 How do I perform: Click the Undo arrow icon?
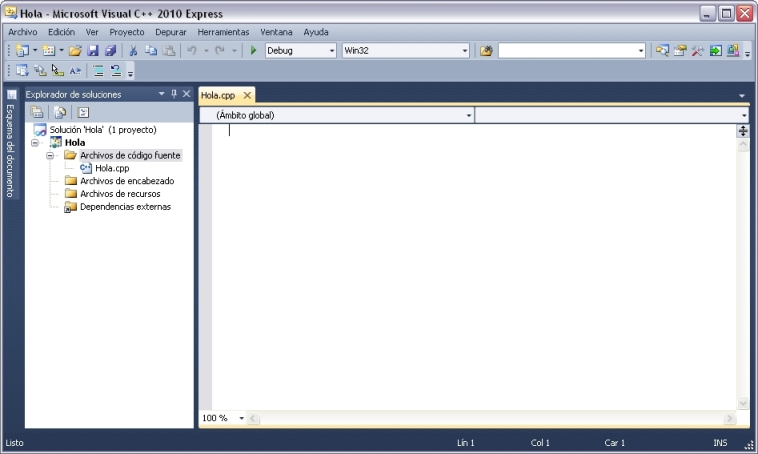pos(192,50)
